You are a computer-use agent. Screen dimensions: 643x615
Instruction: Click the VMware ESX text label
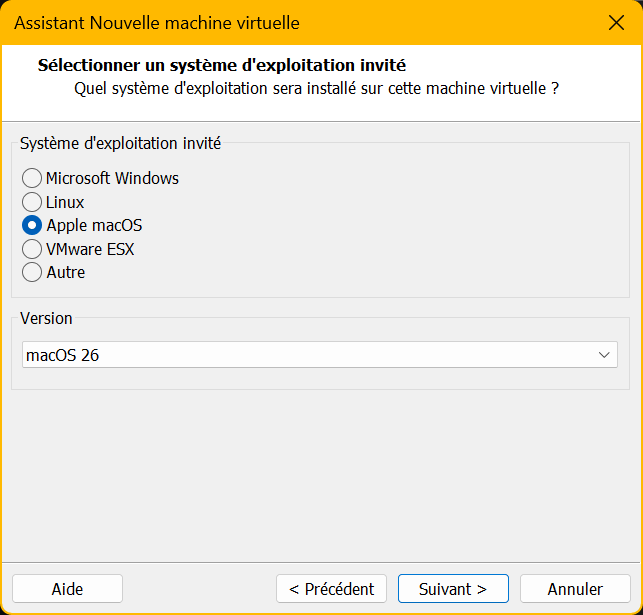click(90, 249)
